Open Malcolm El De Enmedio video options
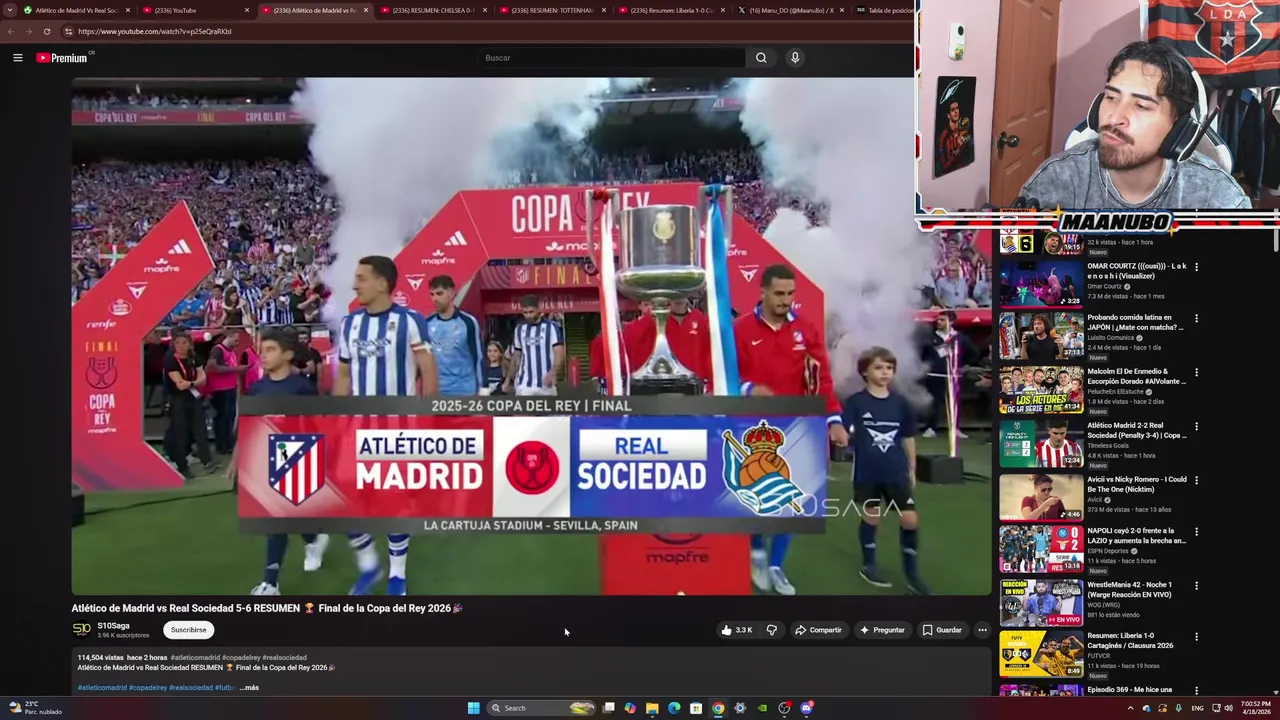The height and width of the screenshot is (720, 1280). 1196,372
